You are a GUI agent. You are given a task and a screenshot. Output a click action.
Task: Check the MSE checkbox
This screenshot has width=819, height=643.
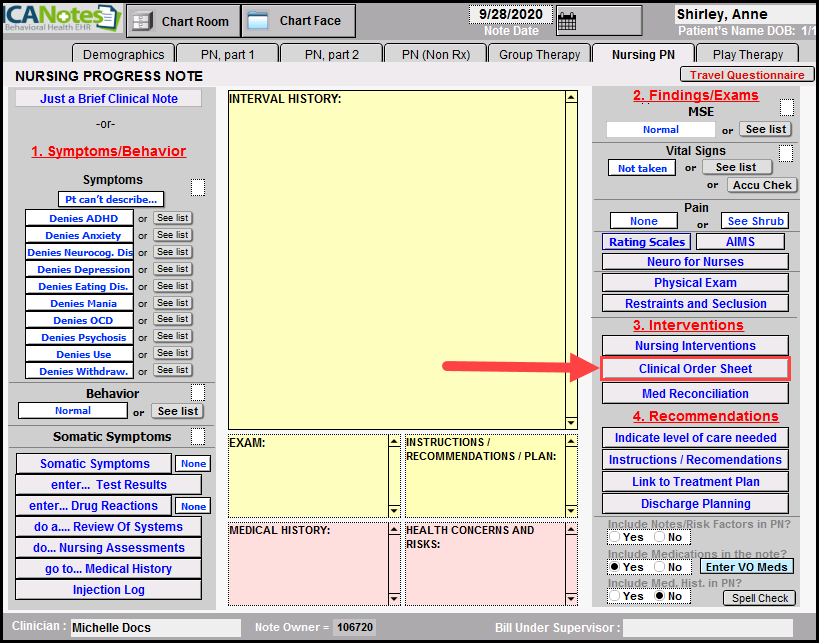[x=786, y=108]
